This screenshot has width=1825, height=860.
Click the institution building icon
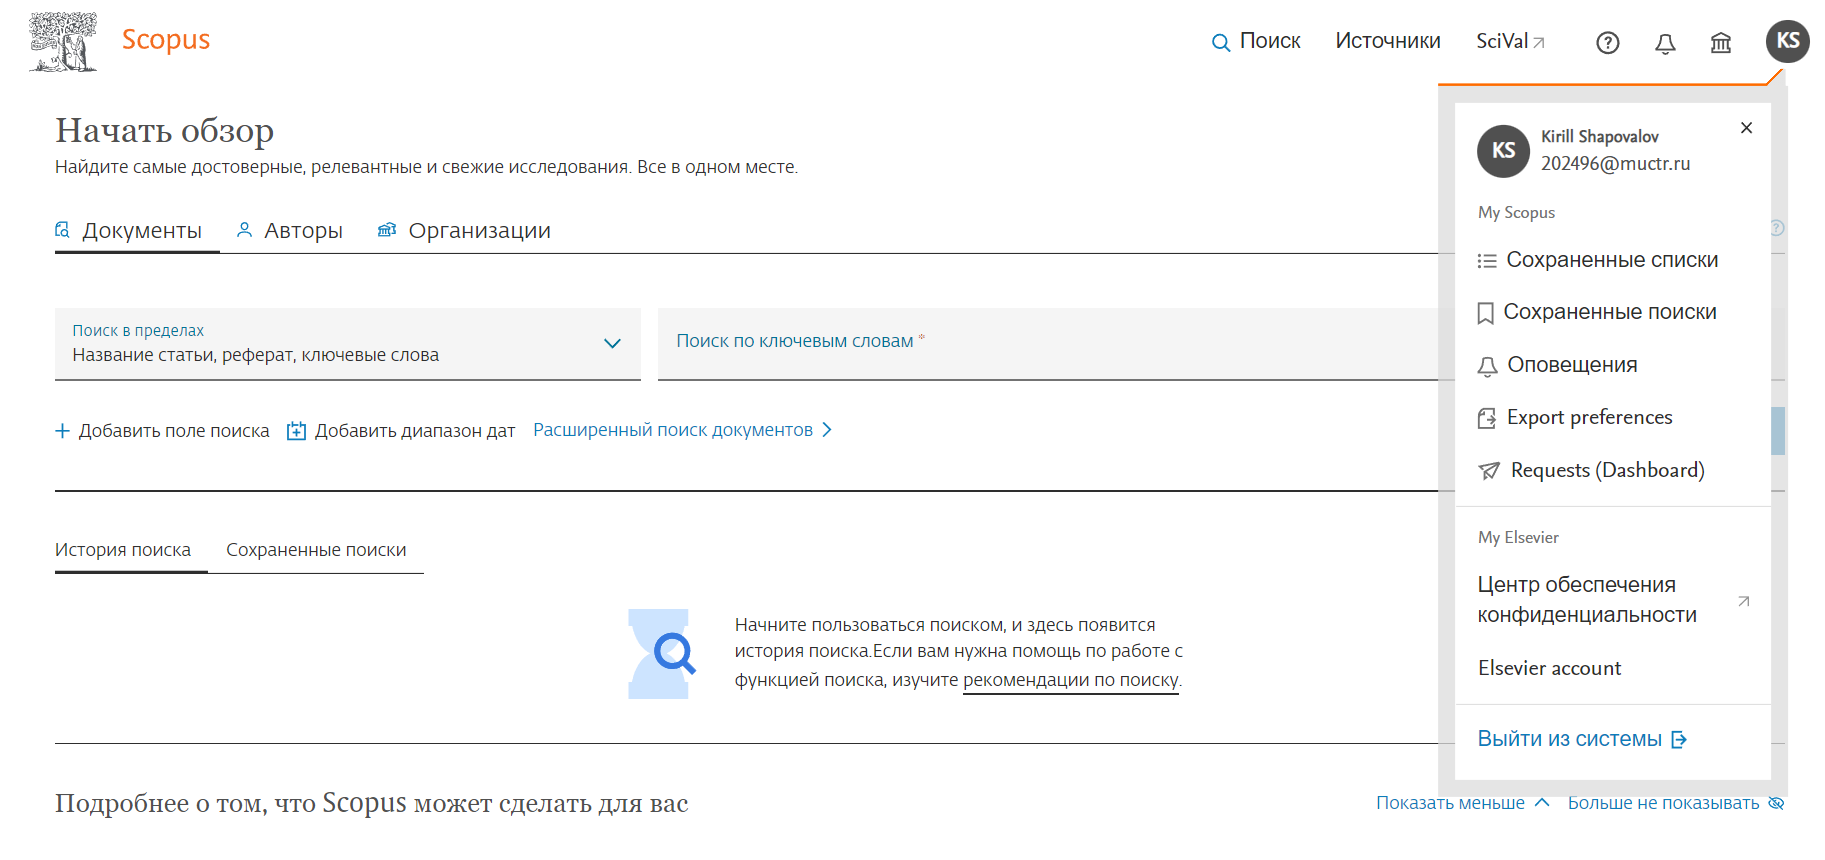coord(1720,43)
